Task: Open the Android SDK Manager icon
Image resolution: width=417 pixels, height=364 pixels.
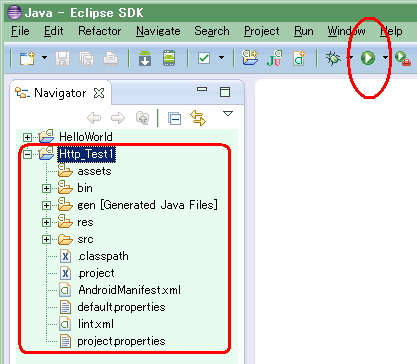Action: coord(145,58)
